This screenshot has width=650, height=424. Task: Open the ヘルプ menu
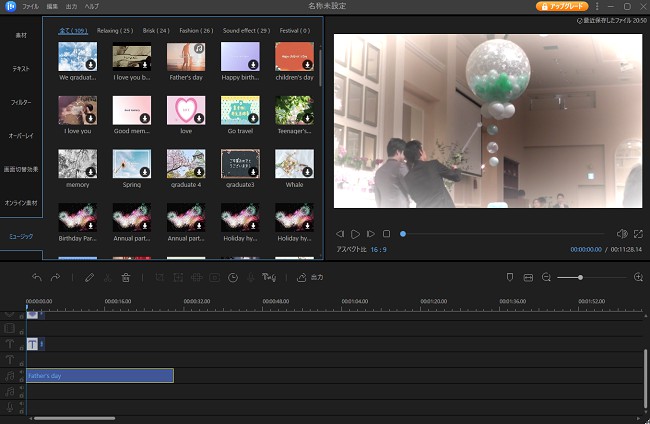pyautogui.click(x=92, y=6)
